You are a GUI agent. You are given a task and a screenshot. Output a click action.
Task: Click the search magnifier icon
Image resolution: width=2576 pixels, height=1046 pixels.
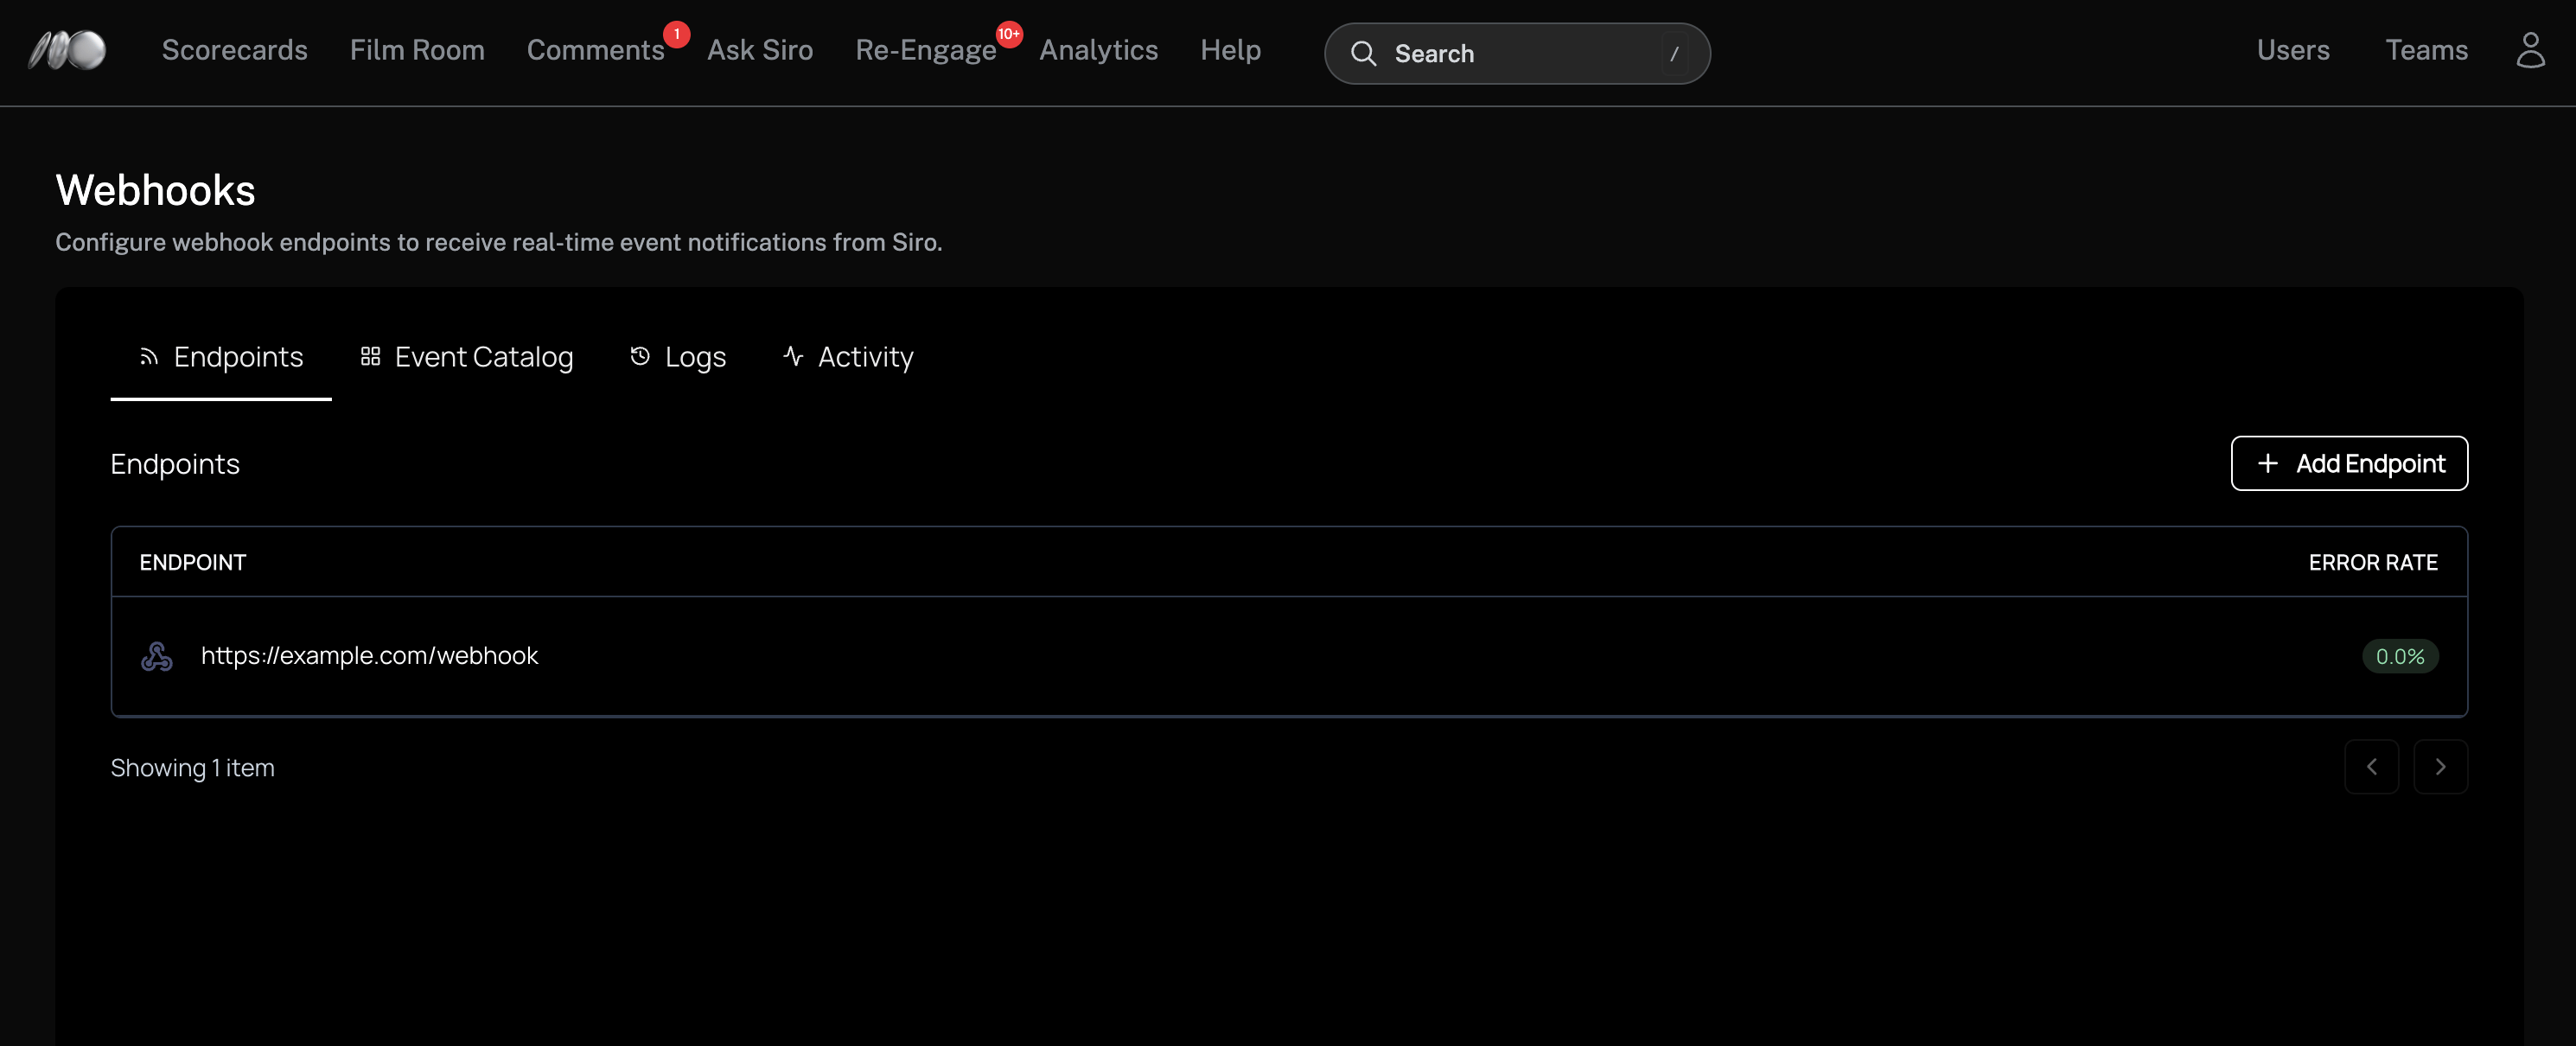[x=1364, y=54]
